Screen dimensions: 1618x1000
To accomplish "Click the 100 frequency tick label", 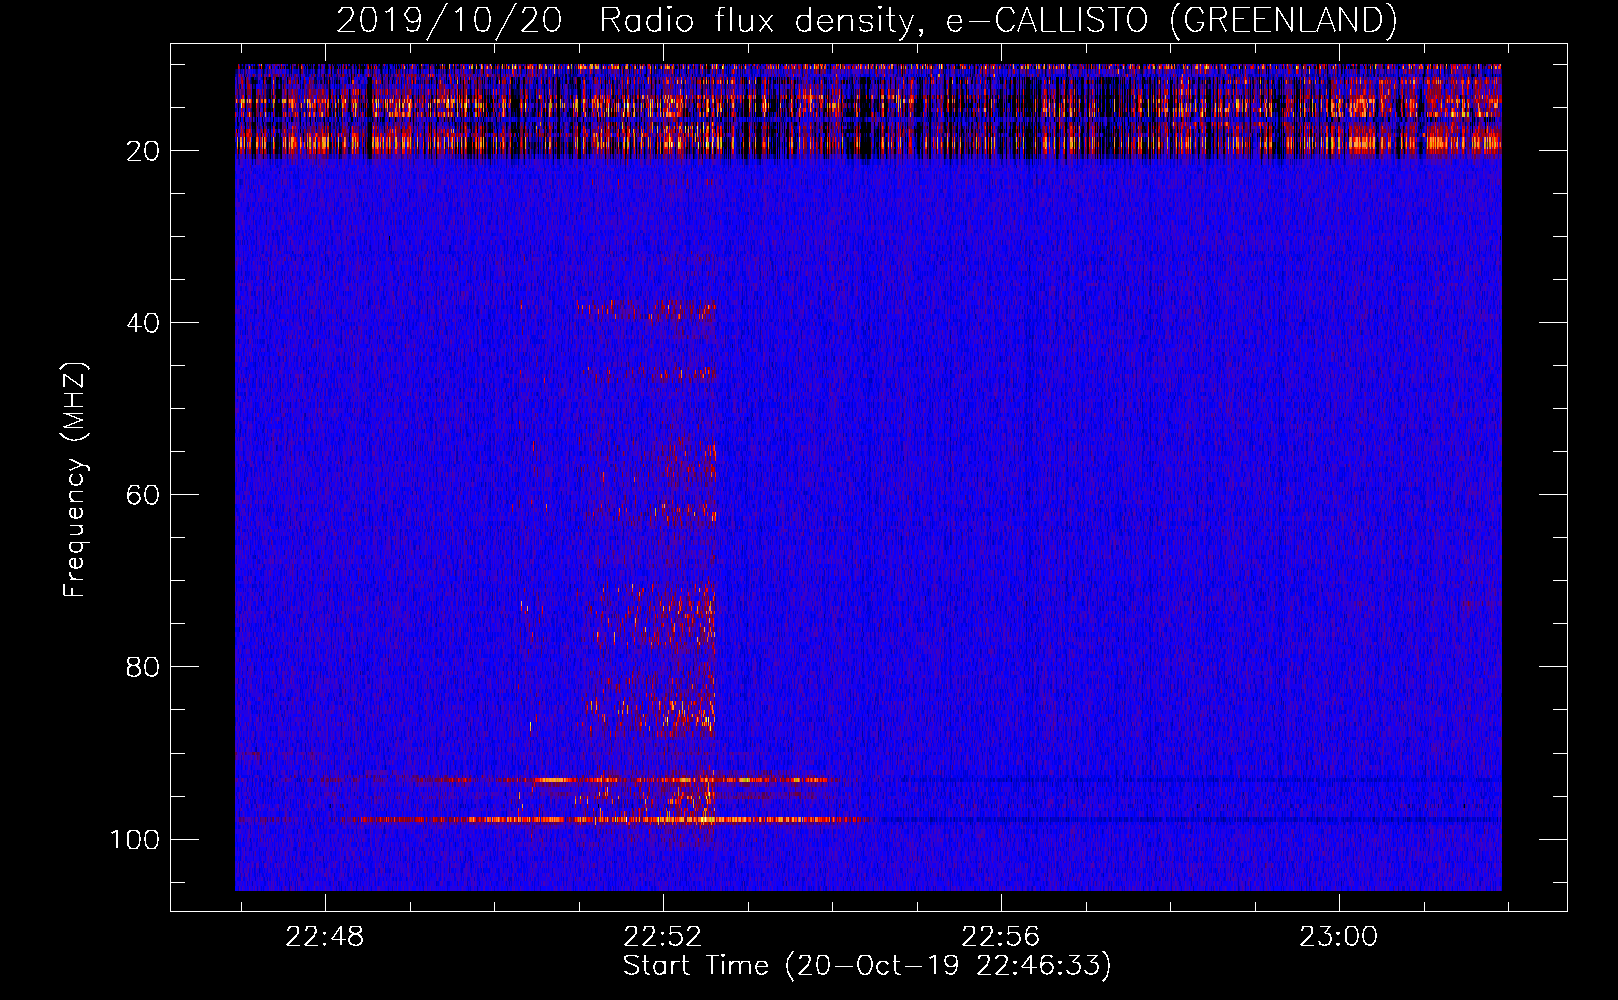I will [x=135, y=839].
